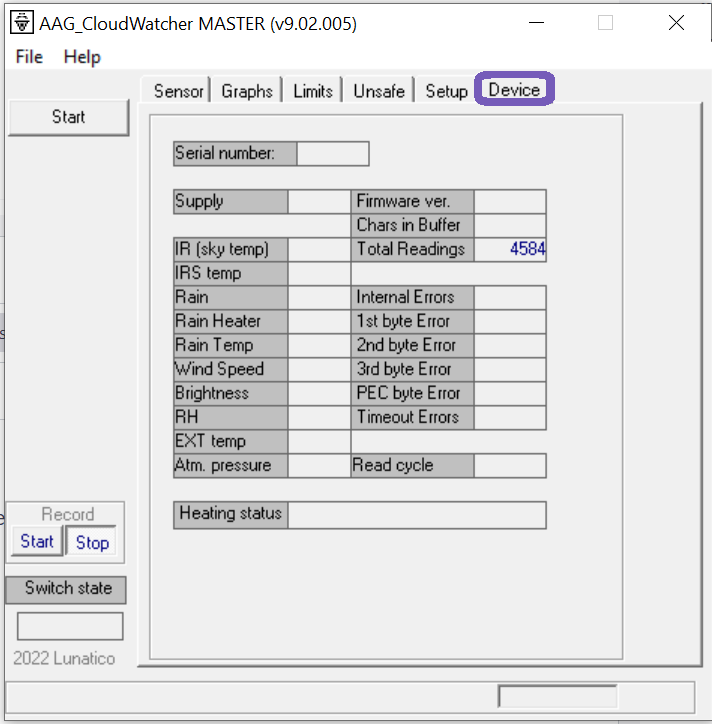Click the Rain value cell
This screenshot has width=712, height=724.
(319, 298)
